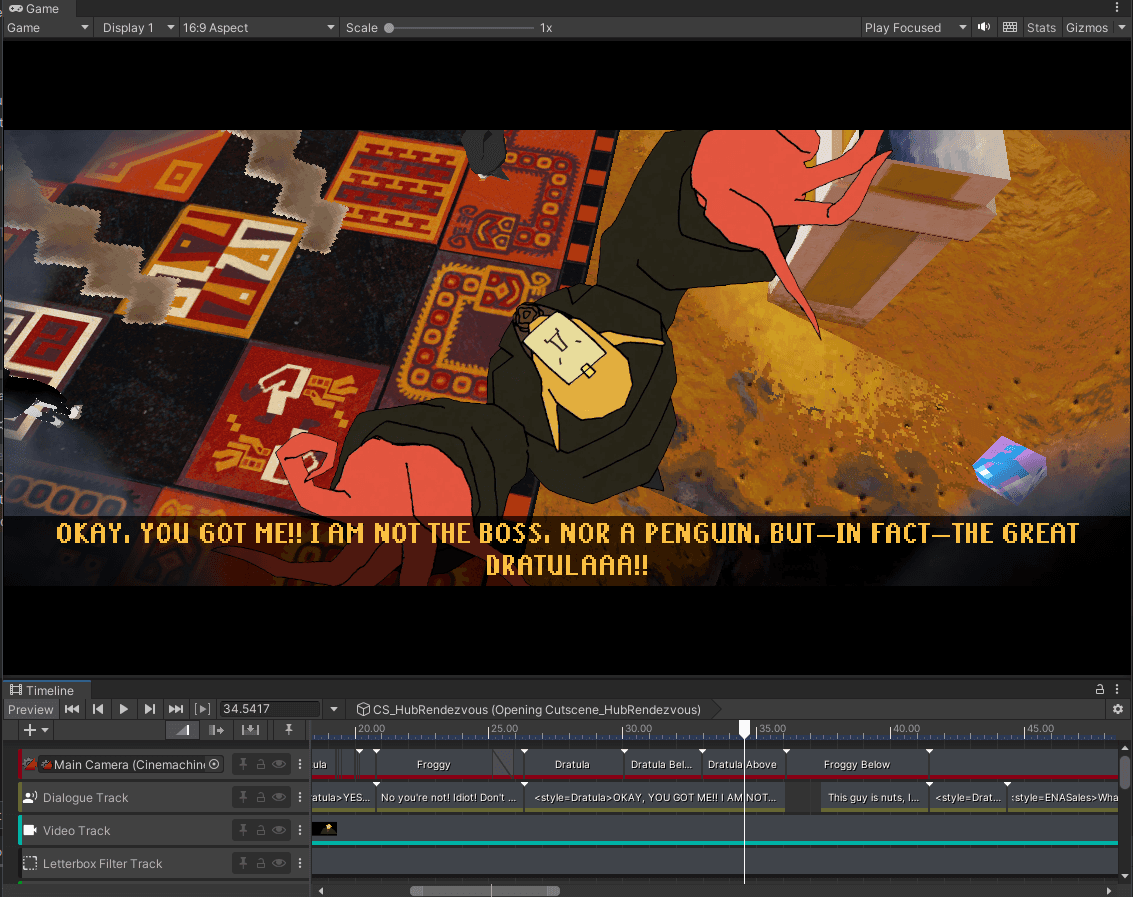Click the Dialogue Track speaker icon
Image resolution: width=1133 pixels, height=897 pixels.
click(30, 797)
